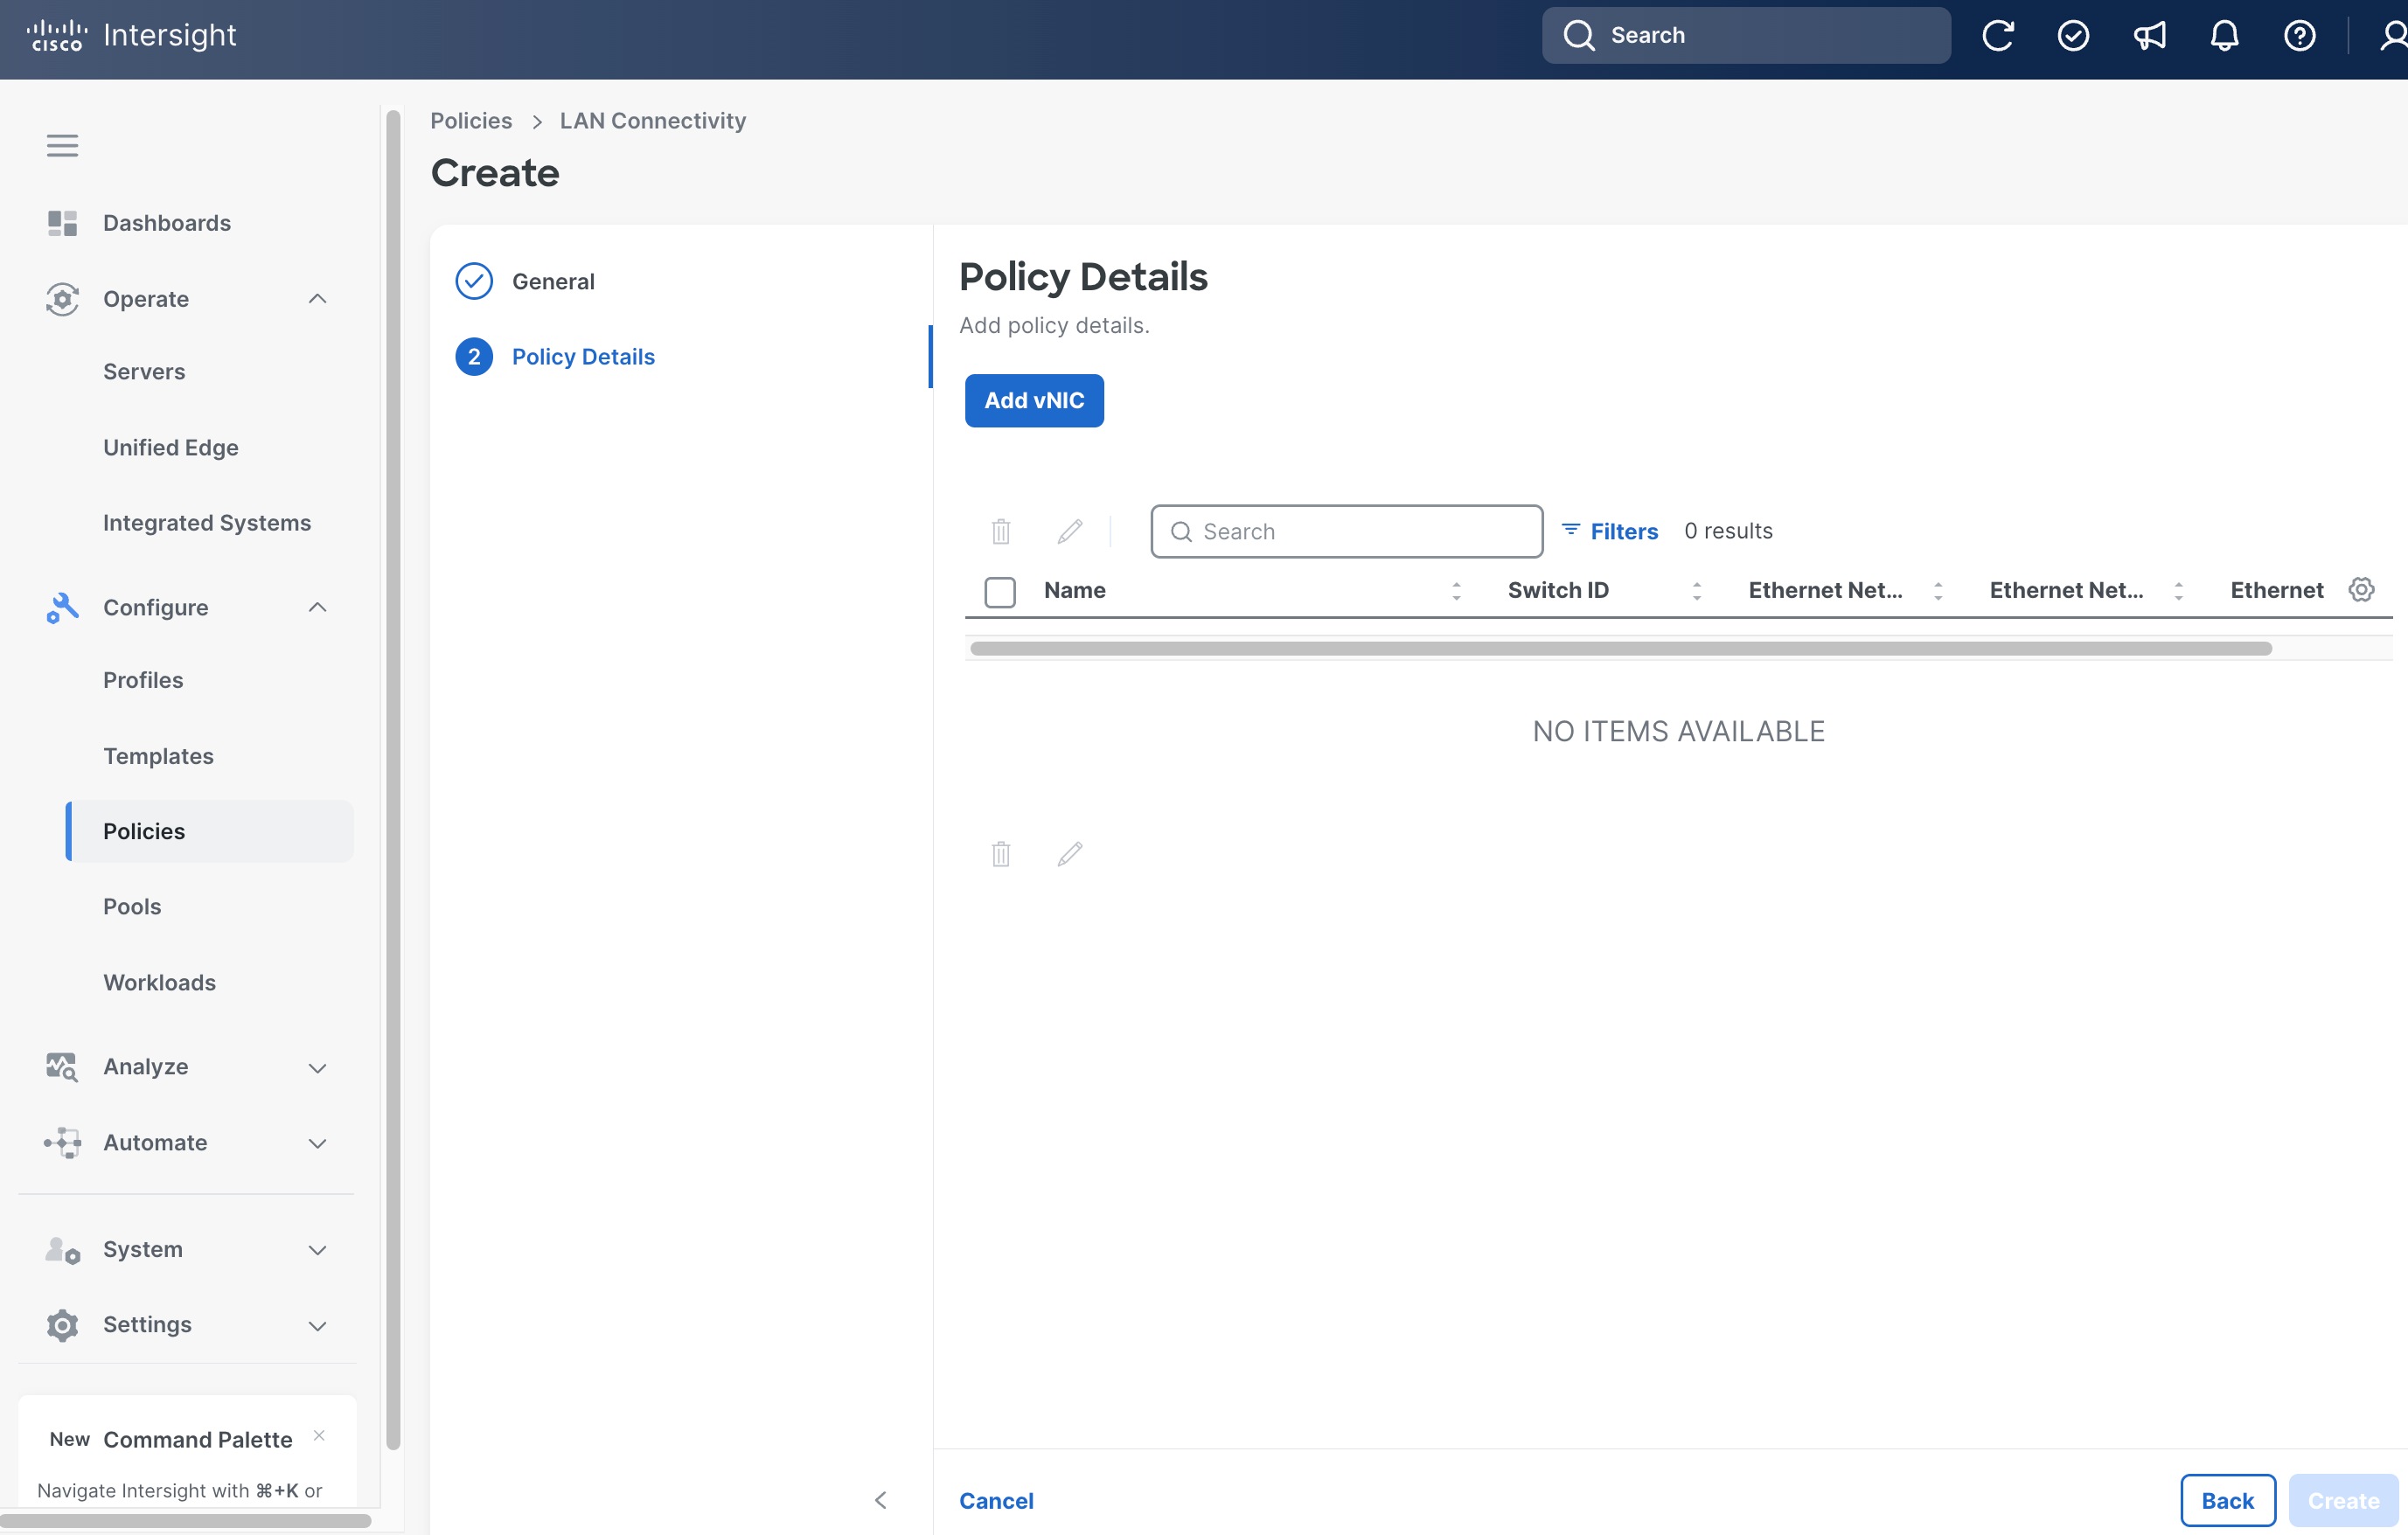
Task: Click the Add vNIC button
Action: [1034, 401]
